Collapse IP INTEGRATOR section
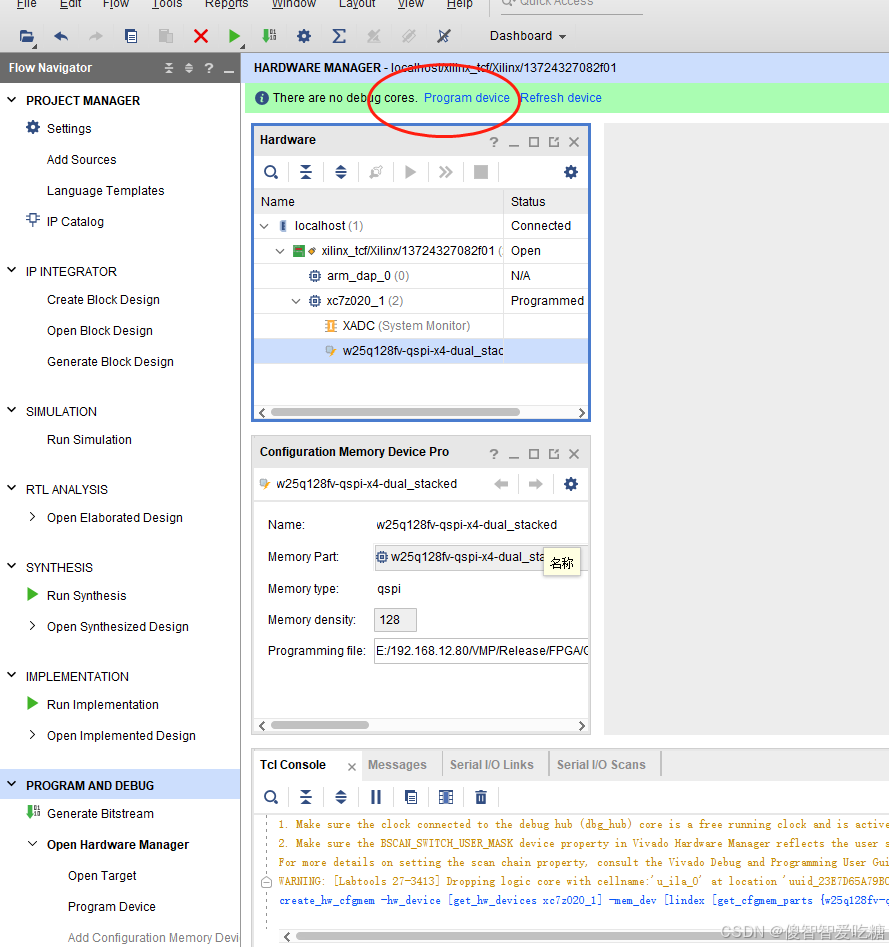 [11, 271]
